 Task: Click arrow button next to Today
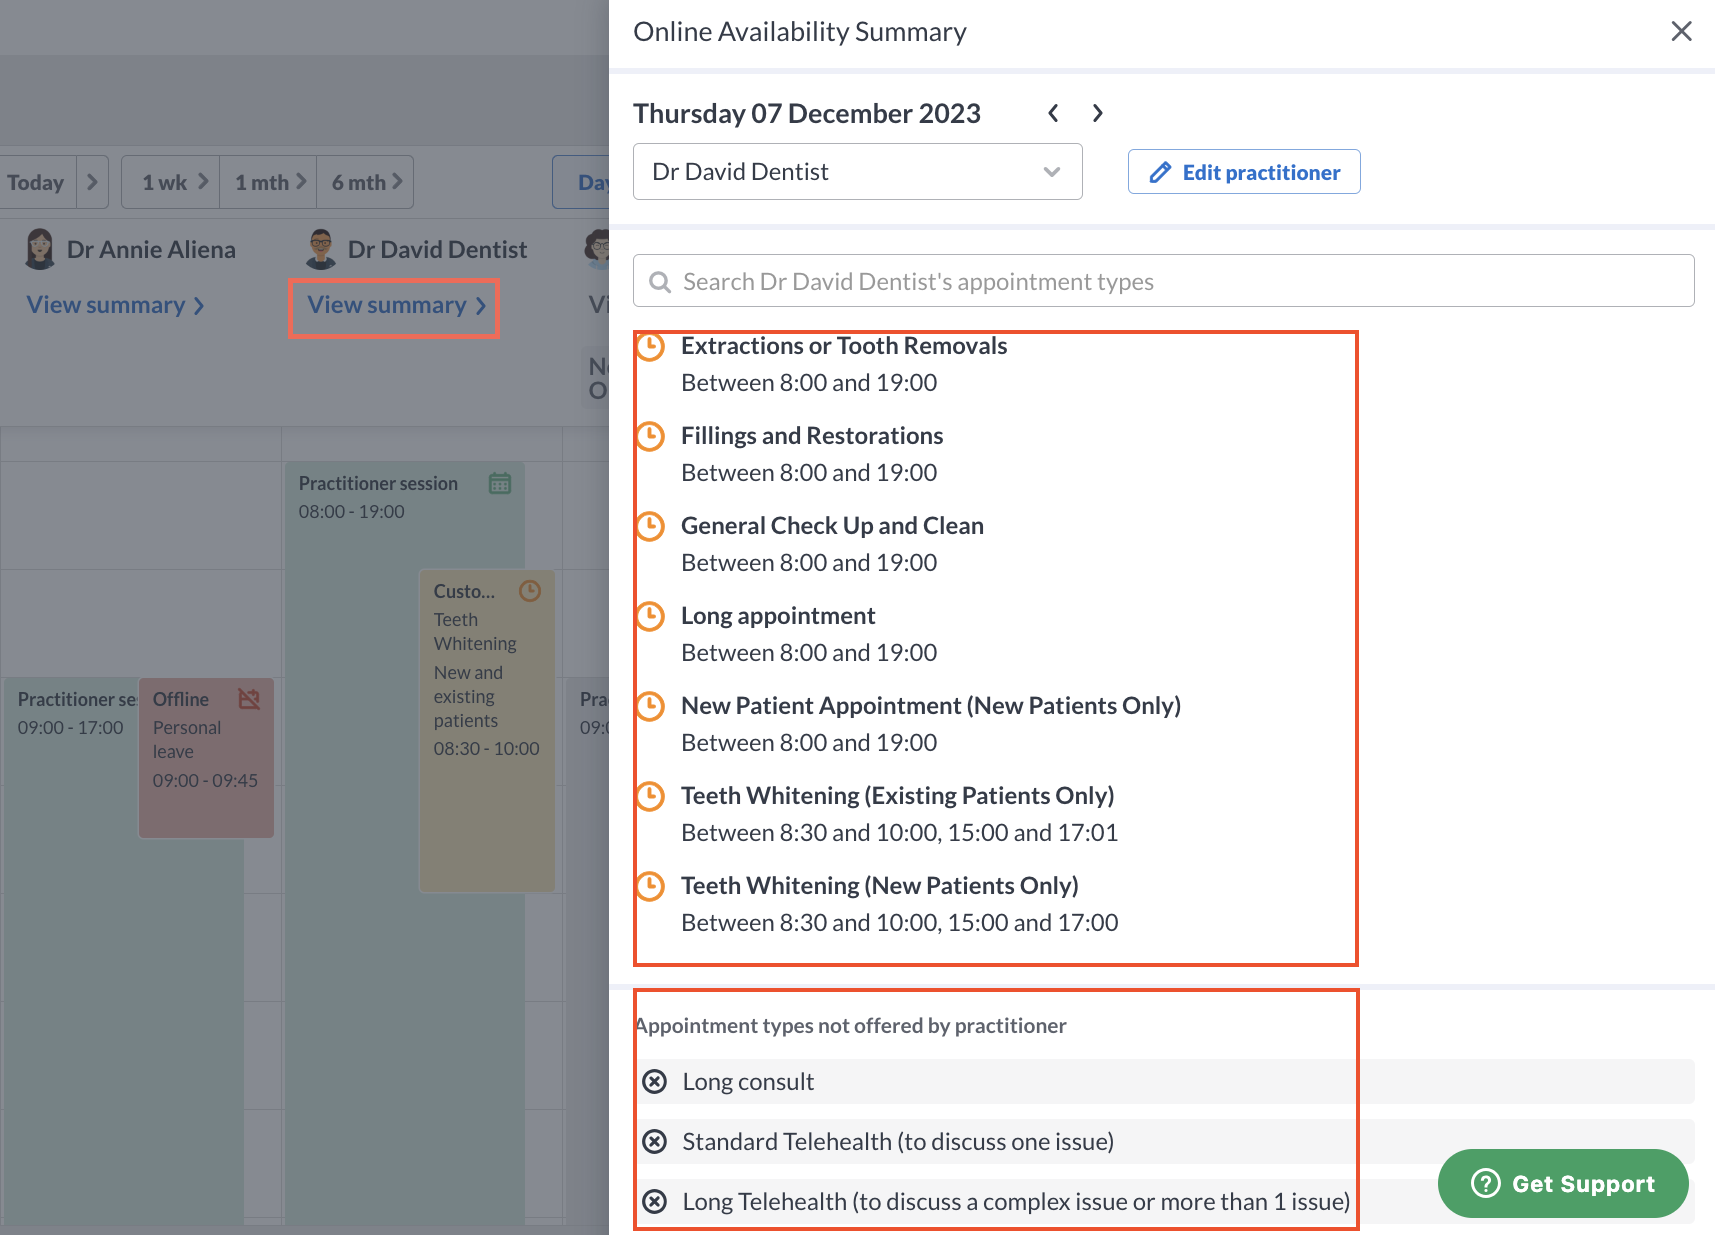[x=92, y=182]
